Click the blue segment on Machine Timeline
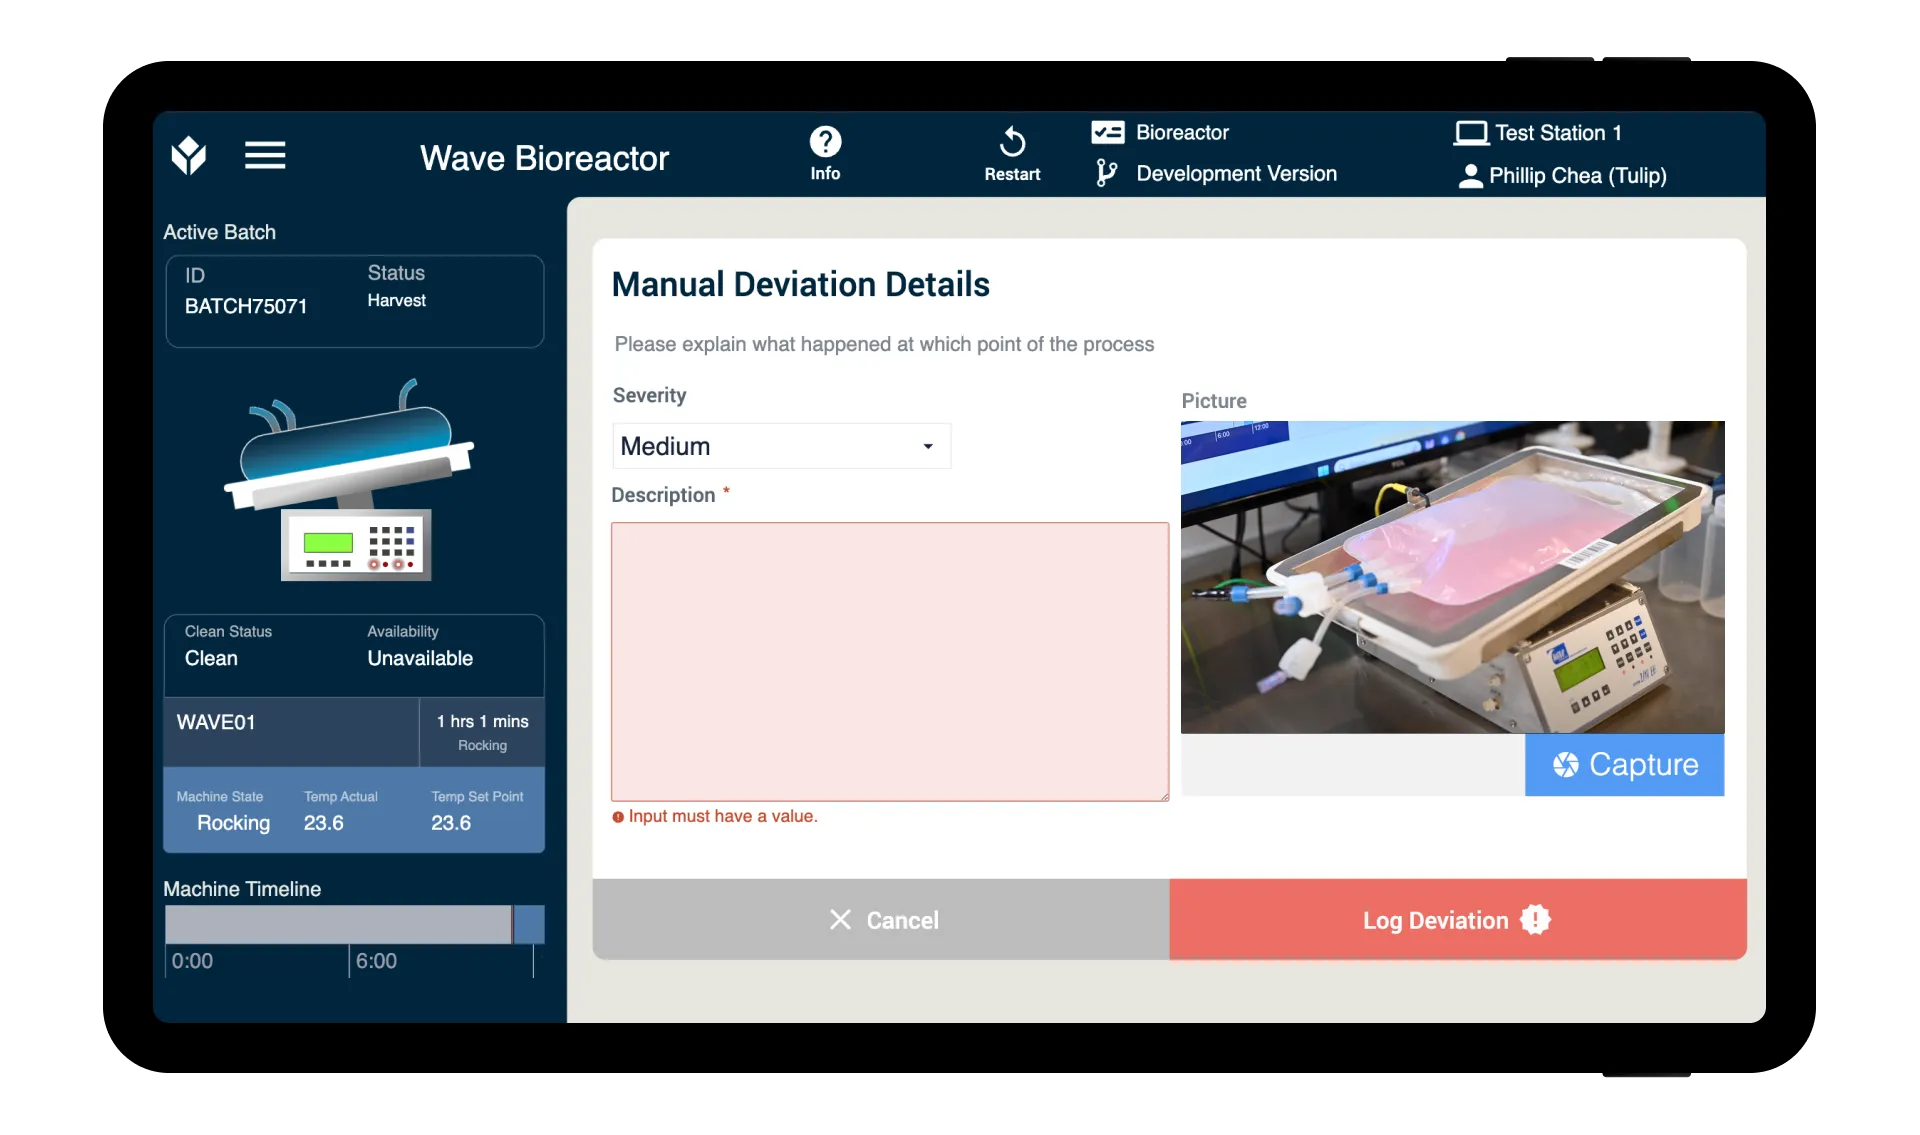The height and width of the screenshot is (1135, 1920). tap(528, 925)
